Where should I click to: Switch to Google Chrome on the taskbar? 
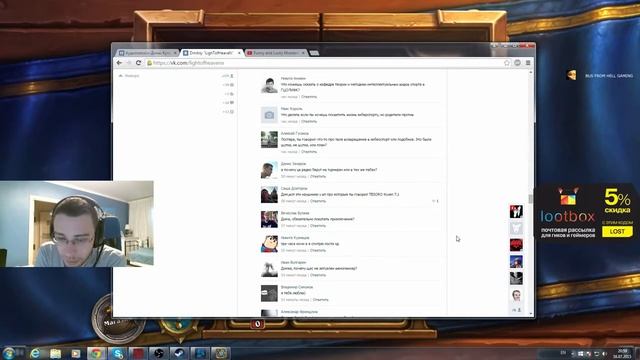[97, 353]
